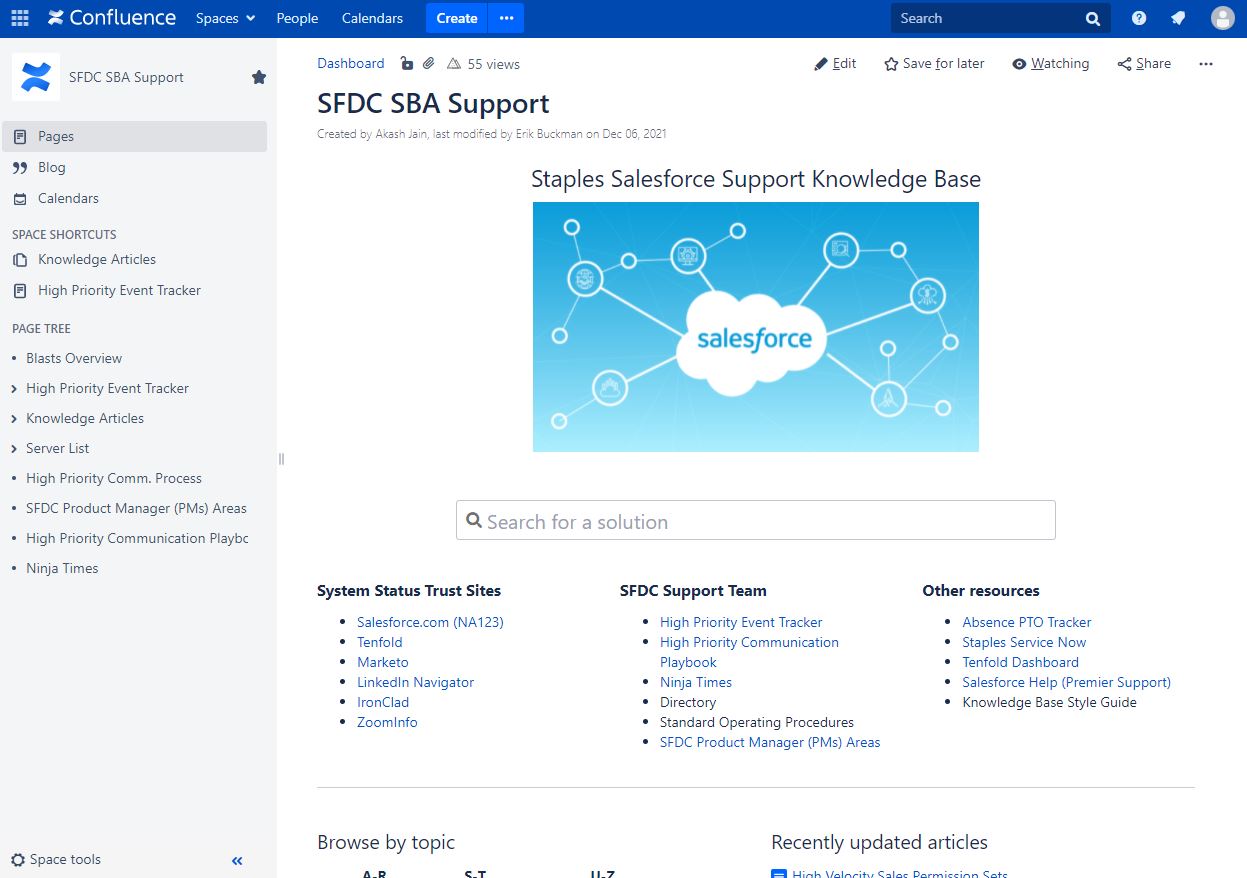The image size is (1247, 878).
Task: Click Save for later
Action: [934, 63]
